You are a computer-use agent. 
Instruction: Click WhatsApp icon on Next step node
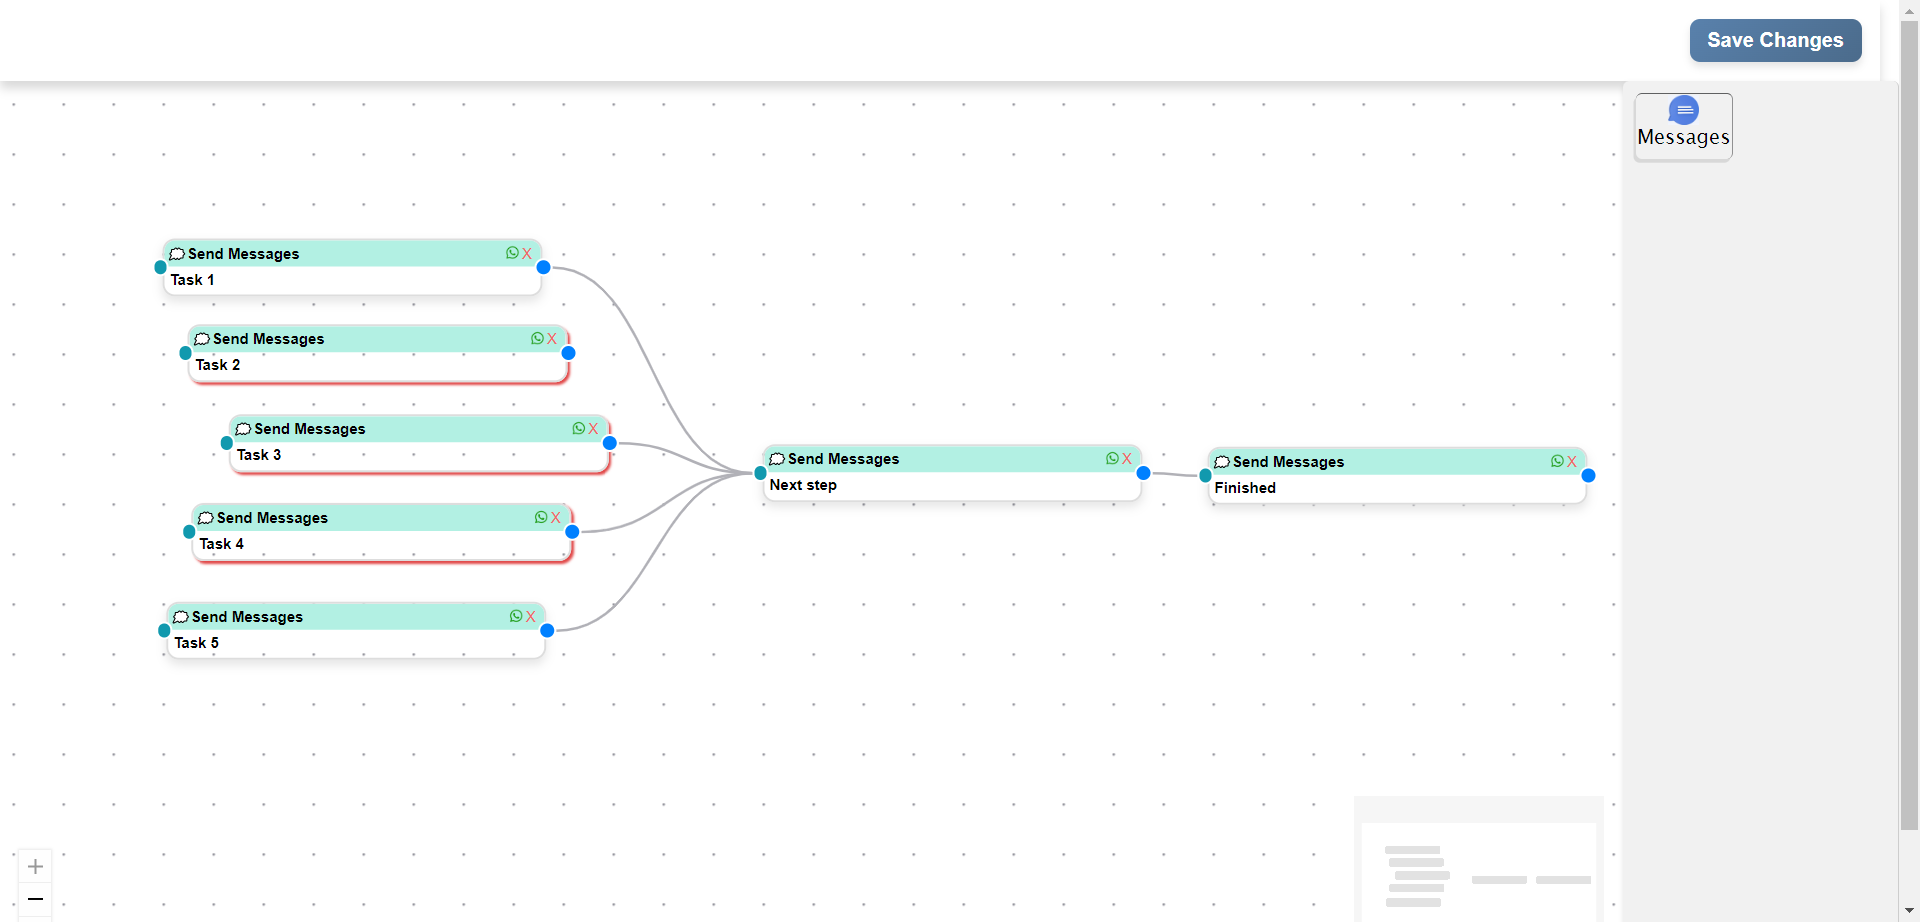click(1112, 459)
